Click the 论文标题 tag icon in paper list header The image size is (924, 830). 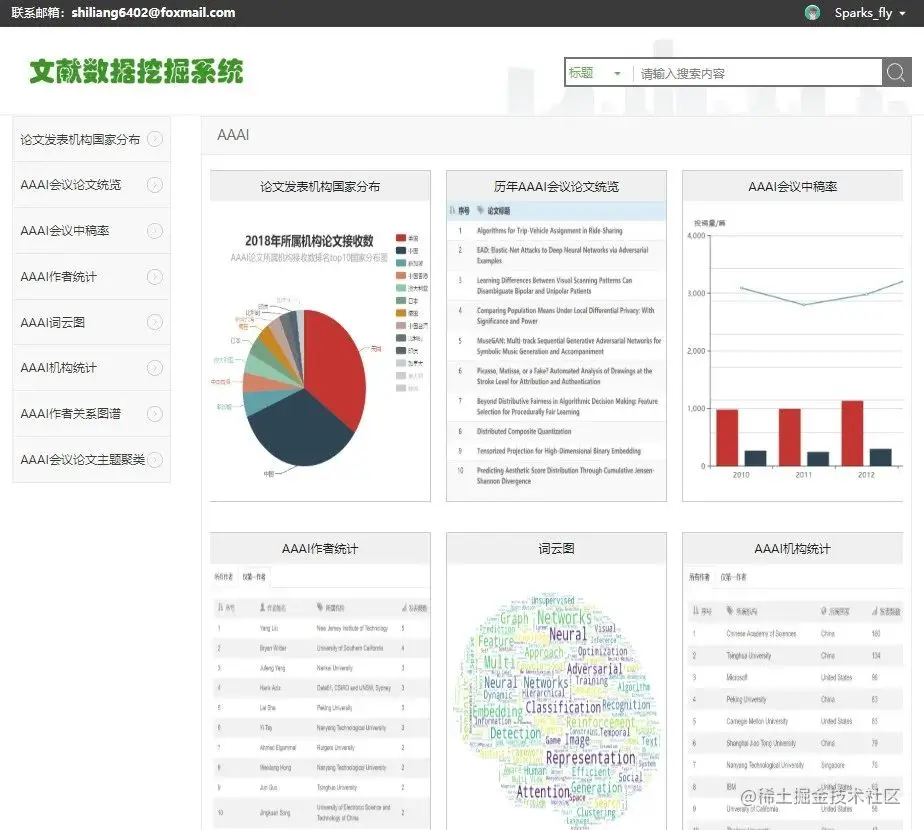point(480,210)
